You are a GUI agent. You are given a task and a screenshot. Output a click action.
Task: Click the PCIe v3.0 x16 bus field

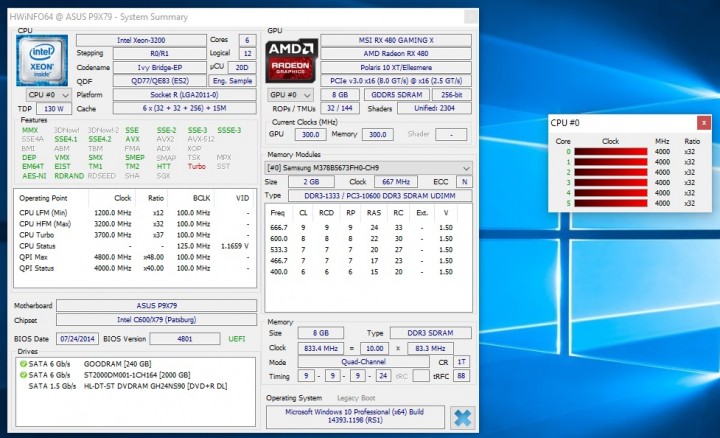396,81
